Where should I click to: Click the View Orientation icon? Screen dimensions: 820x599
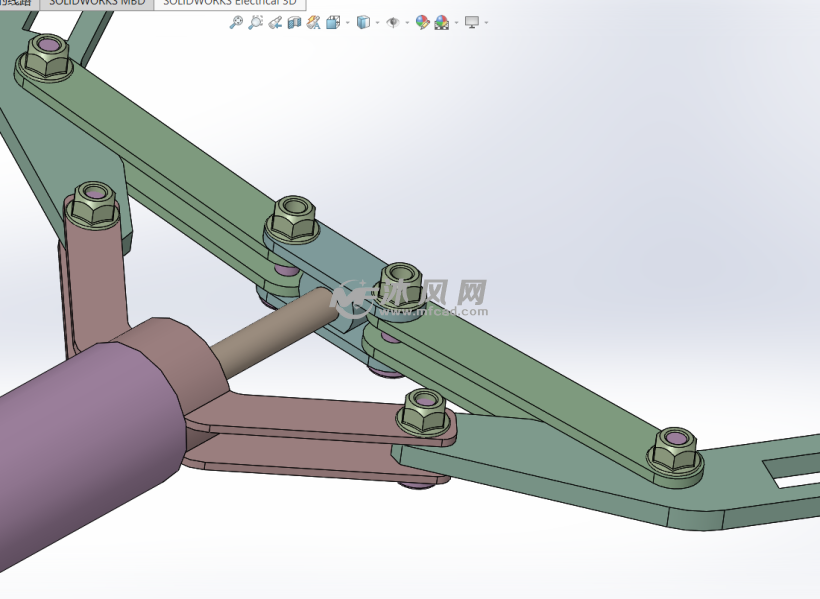[x=333, y=22]
